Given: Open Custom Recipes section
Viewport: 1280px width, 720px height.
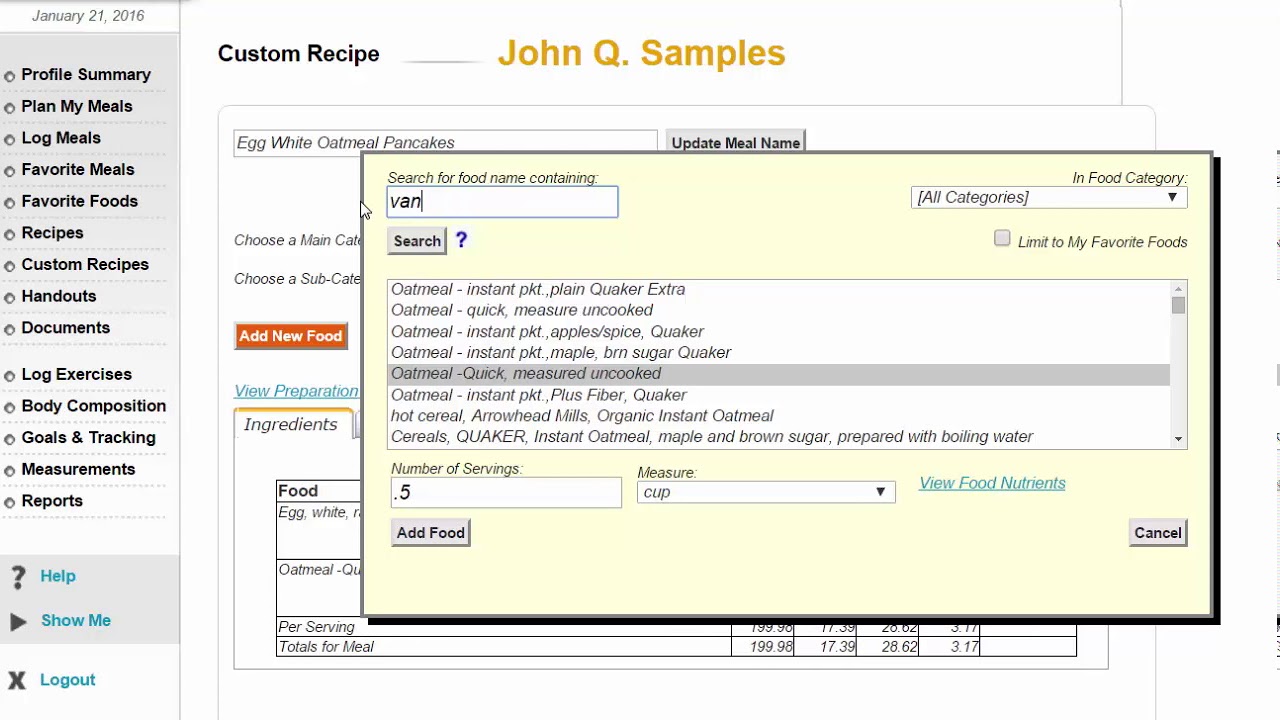Looking at the screenshot, I should pos(85,265).
